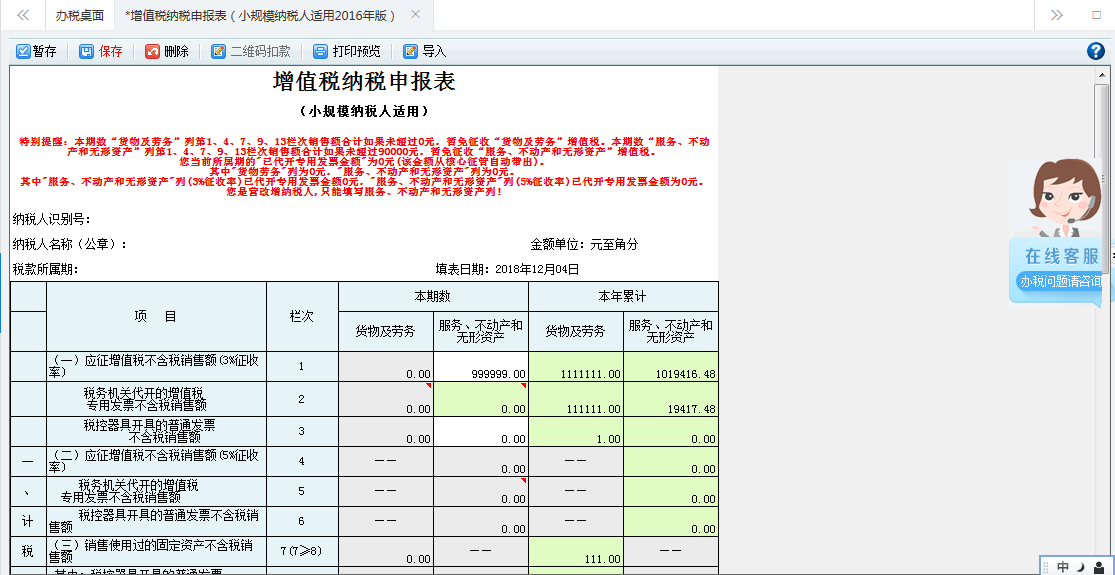Click the cell showing 1111111.00
This screenshot has width=1115, height=575.
[x=576, y=367]
